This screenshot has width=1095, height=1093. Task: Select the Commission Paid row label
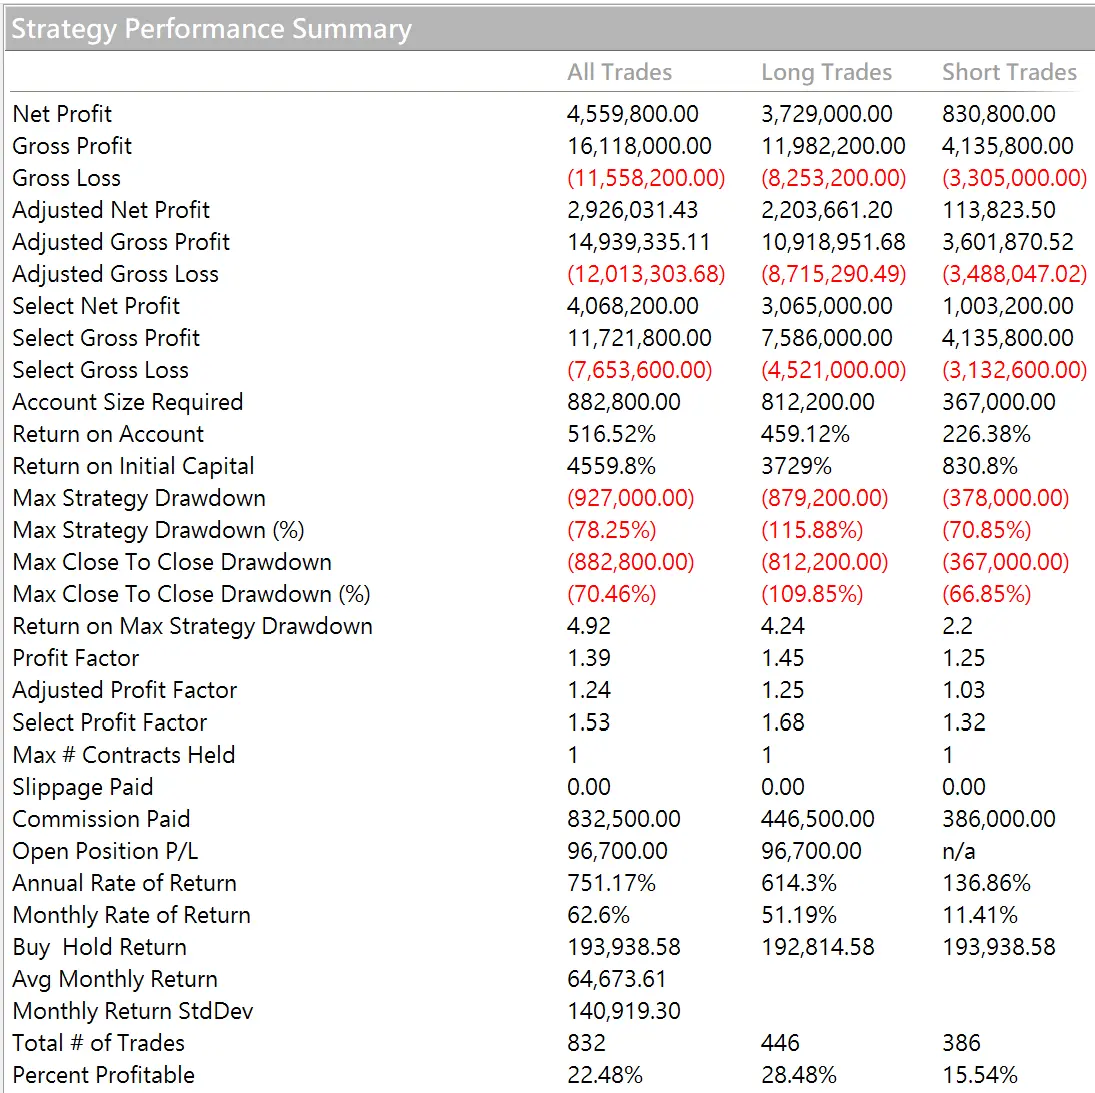pyautogui.click(x=101, y=819)
